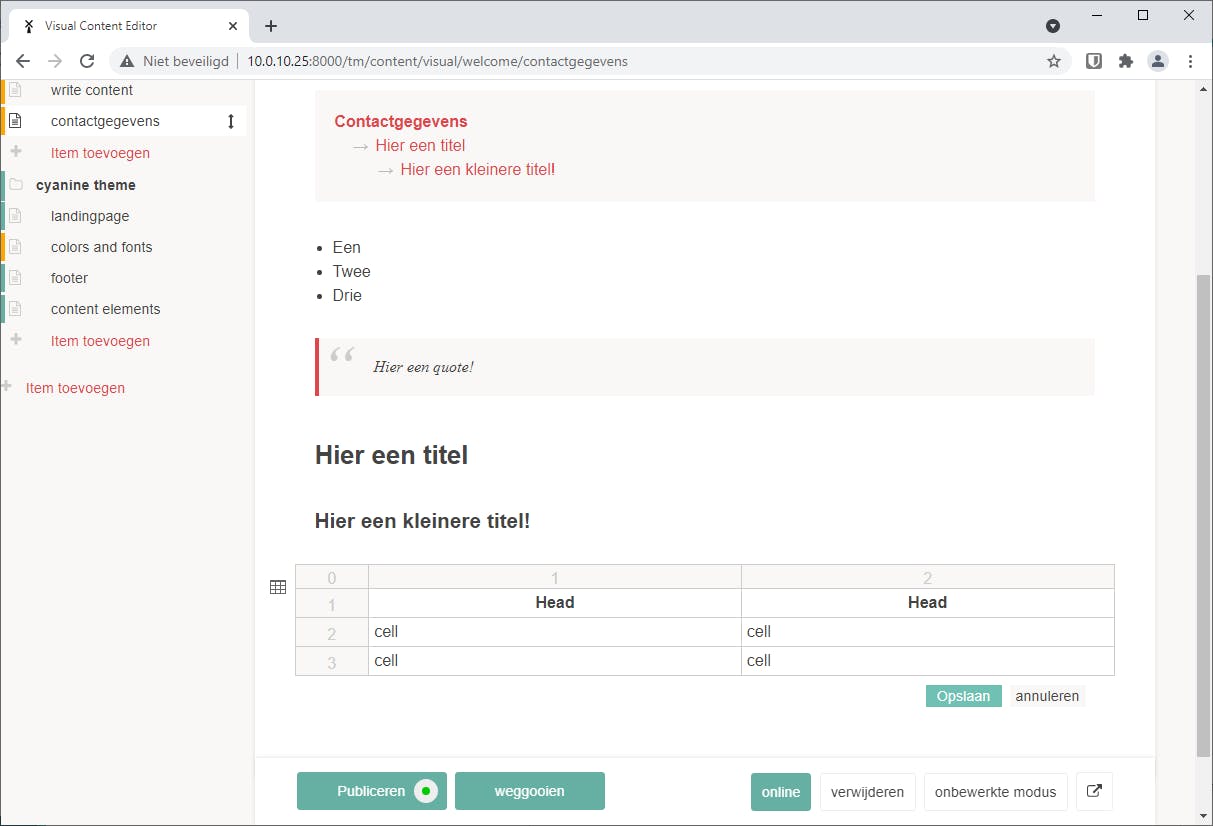Open the external link icon at bottom right
The height and width of the screenshot is (826, 1213).
(1094, 791)
